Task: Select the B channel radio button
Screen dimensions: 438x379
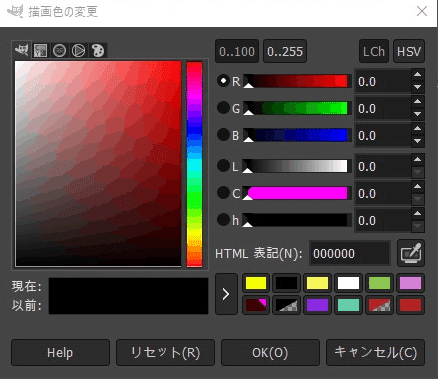Action: (x=223, y=135)
